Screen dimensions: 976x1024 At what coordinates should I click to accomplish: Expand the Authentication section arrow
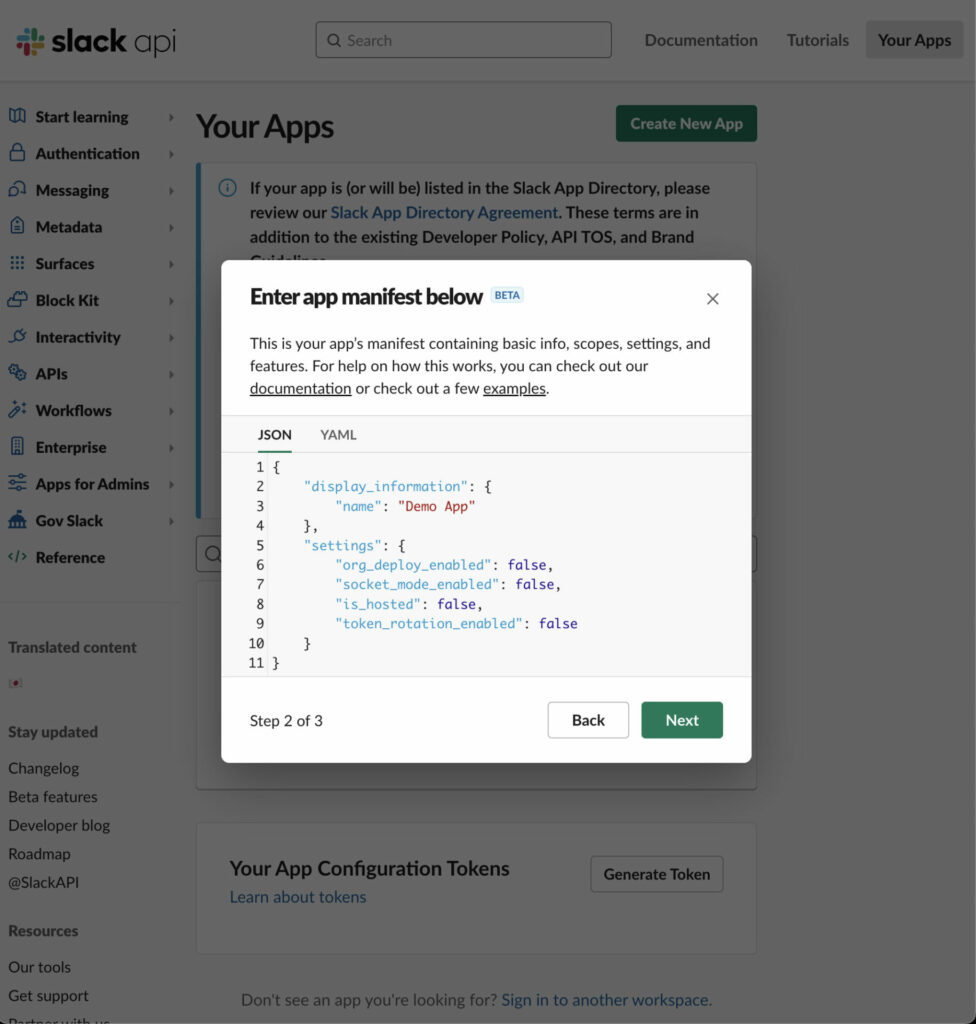pos(171,154)
